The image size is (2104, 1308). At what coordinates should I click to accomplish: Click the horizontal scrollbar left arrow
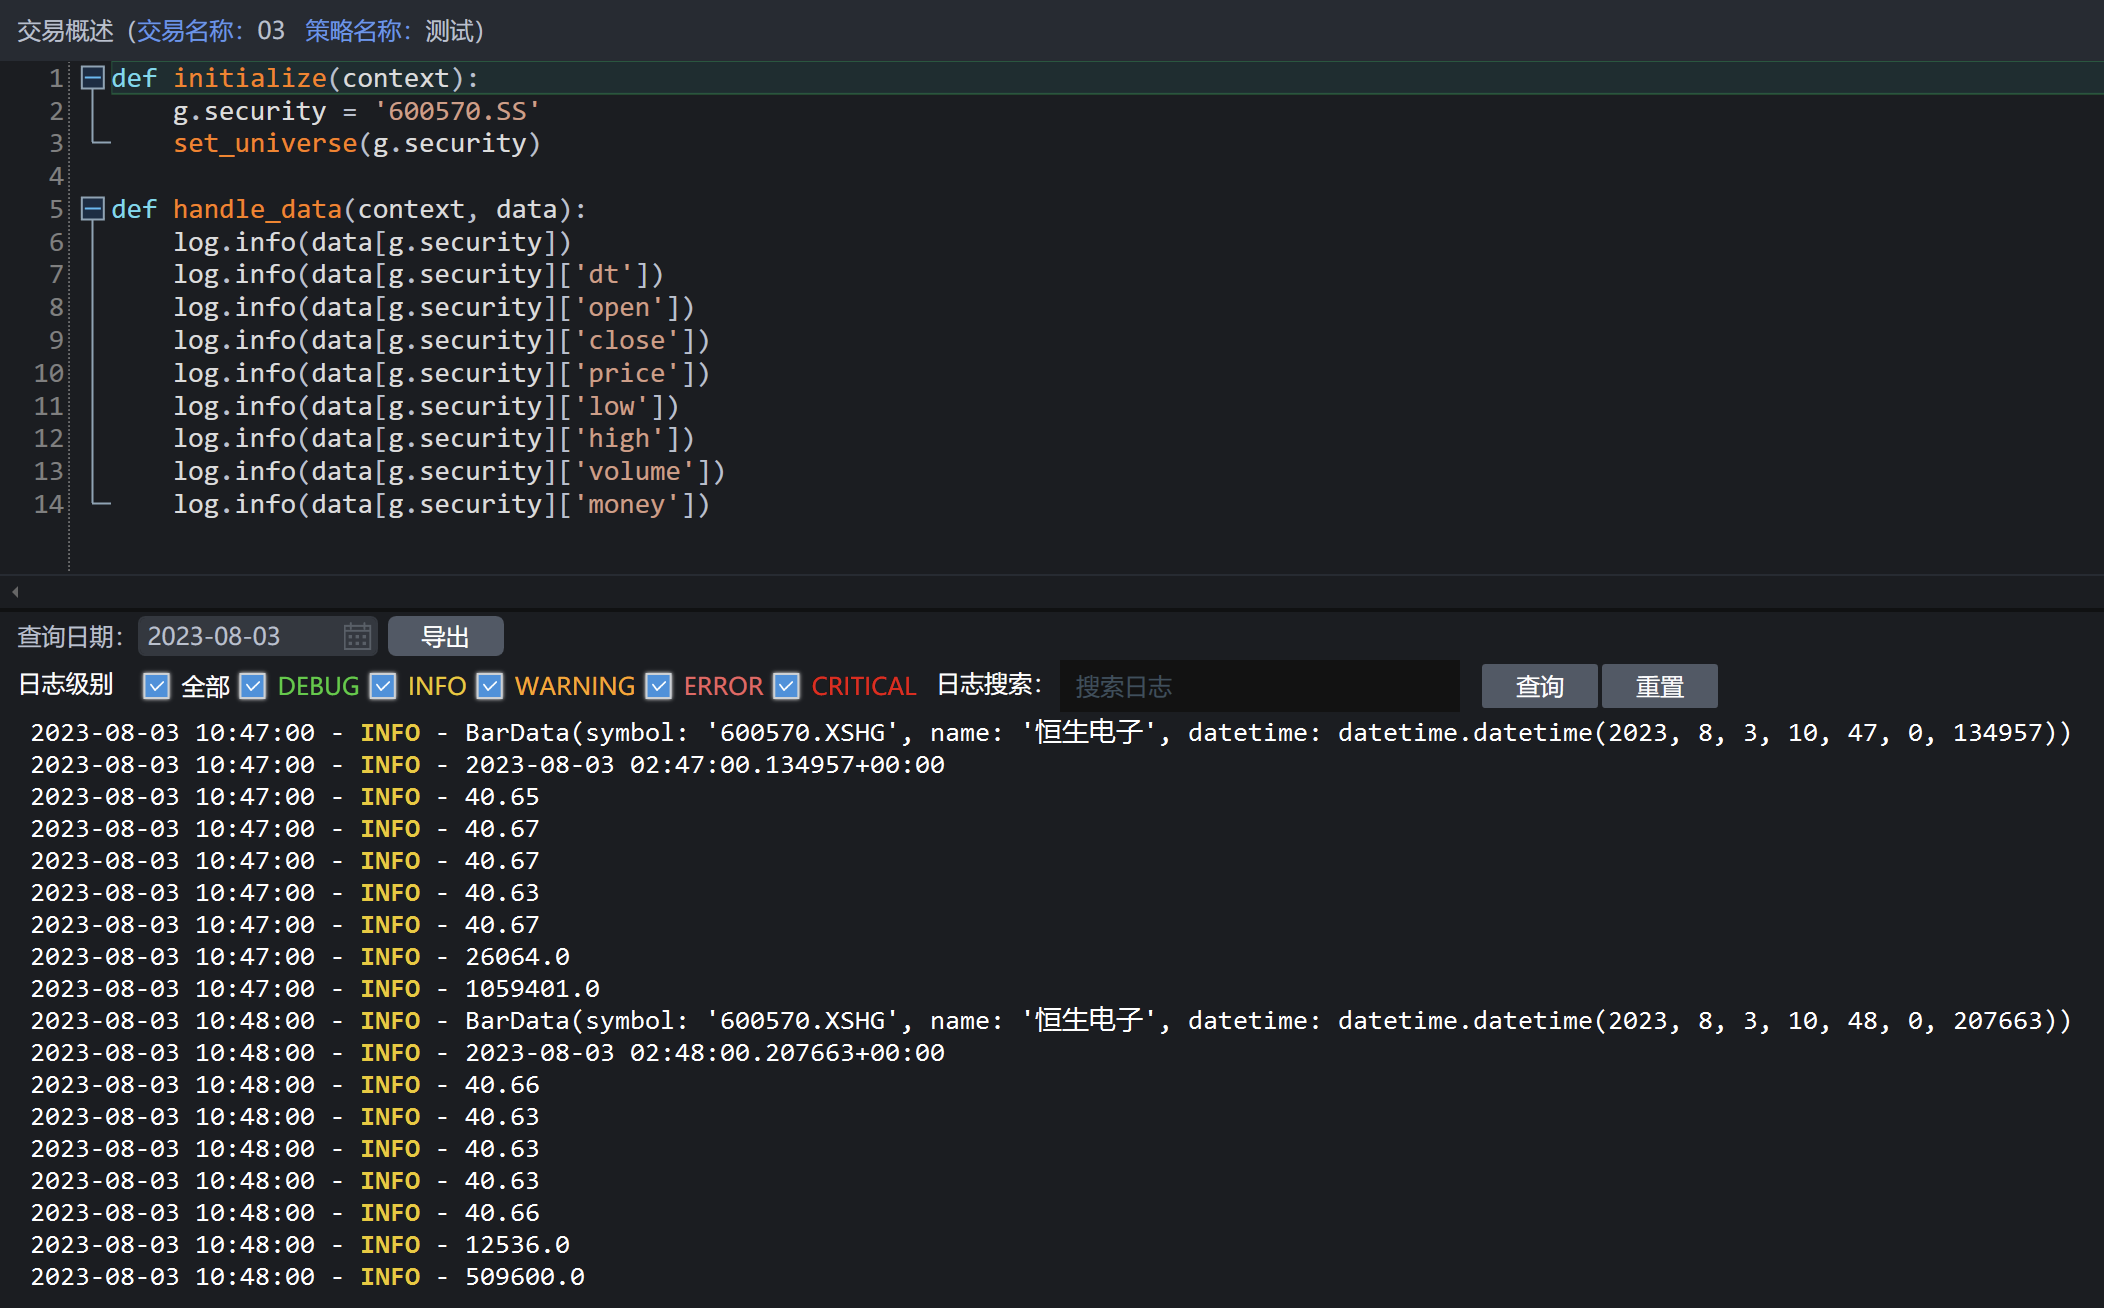coord(15,592)
